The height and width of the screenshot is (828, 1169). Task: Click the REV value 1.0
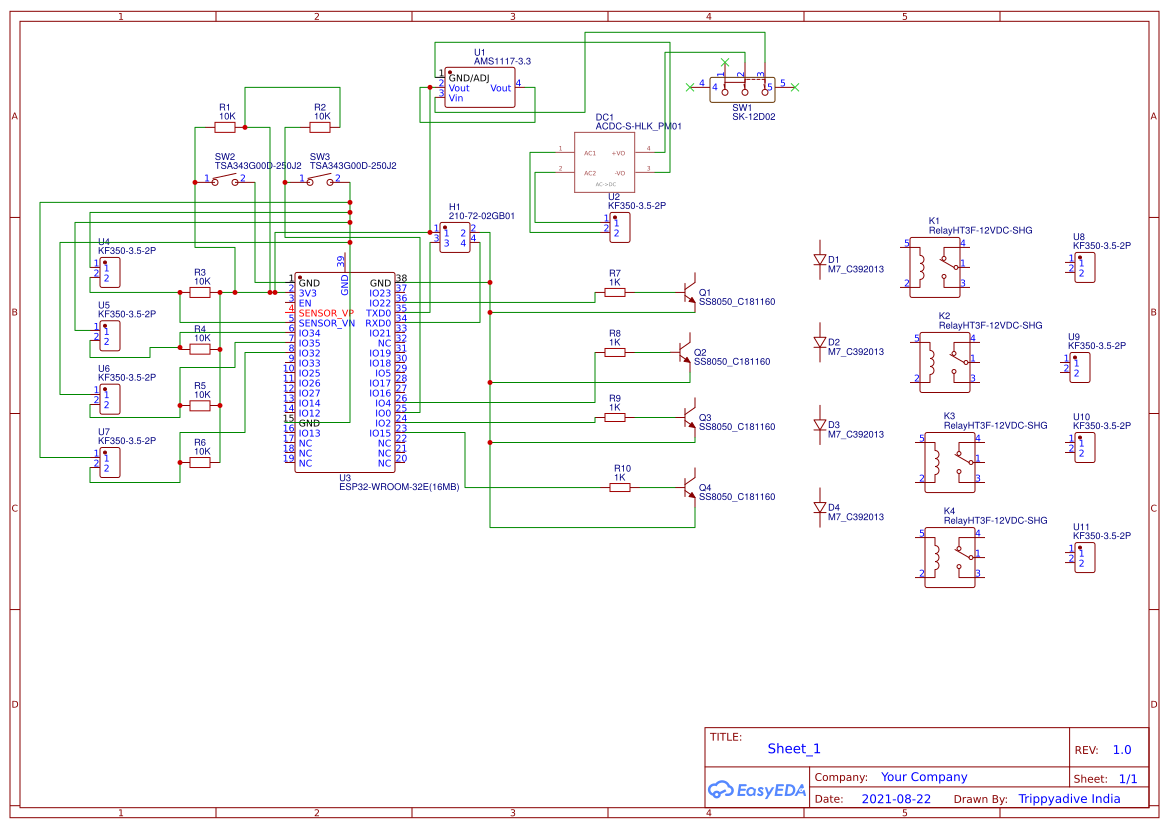(x=1122, y=750)
